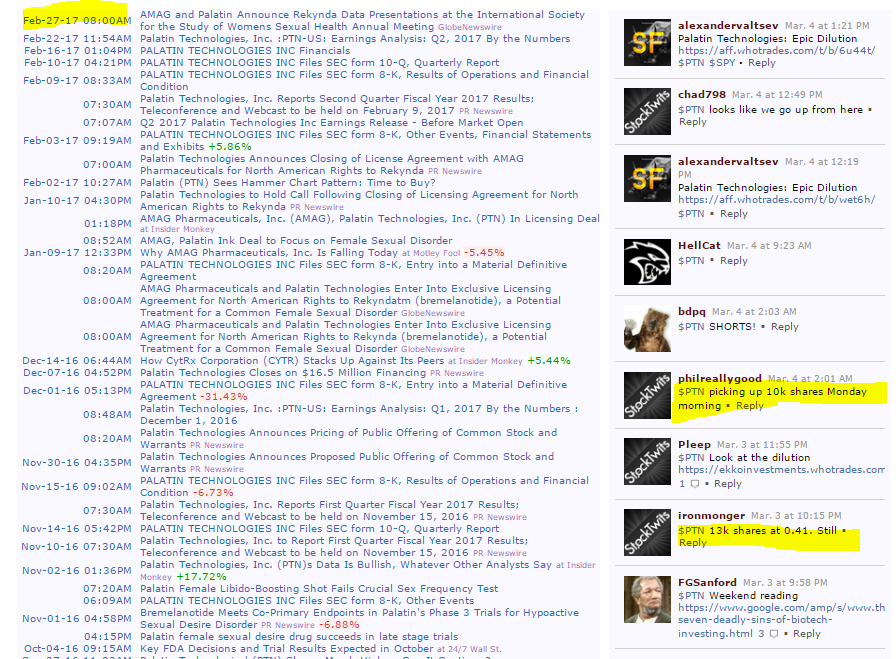
Task: Open the HellCat username link
Action: click(x=699, y=245)
